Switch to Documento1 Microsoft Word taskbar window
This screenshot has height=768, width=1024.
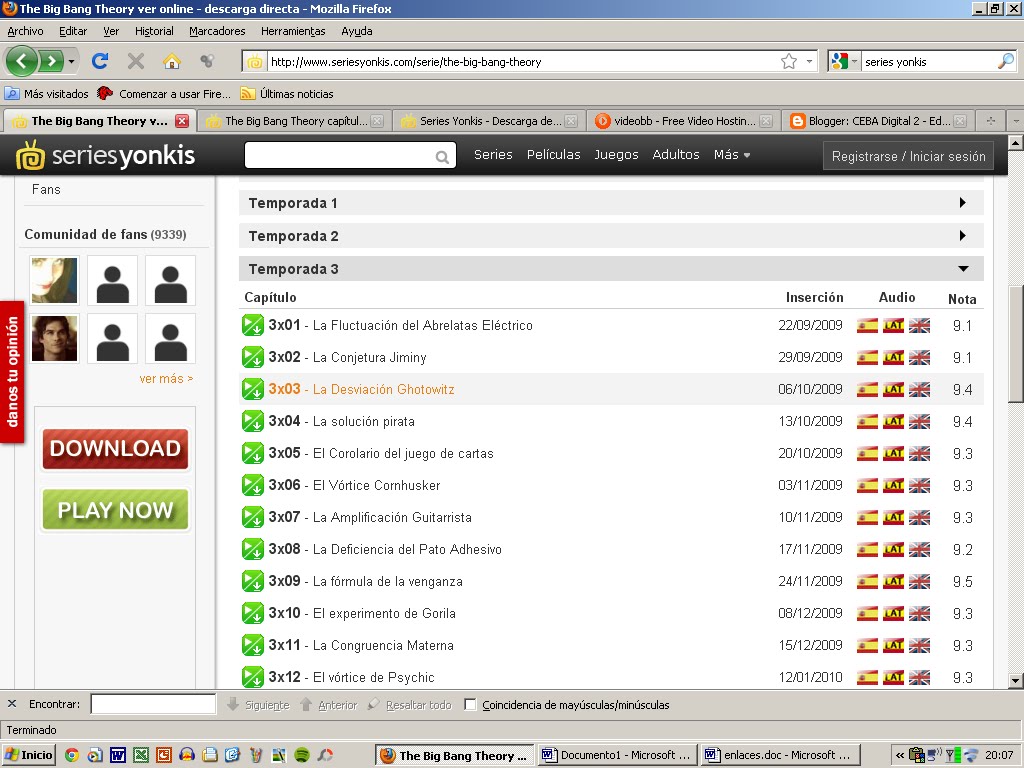pos(618,755)
